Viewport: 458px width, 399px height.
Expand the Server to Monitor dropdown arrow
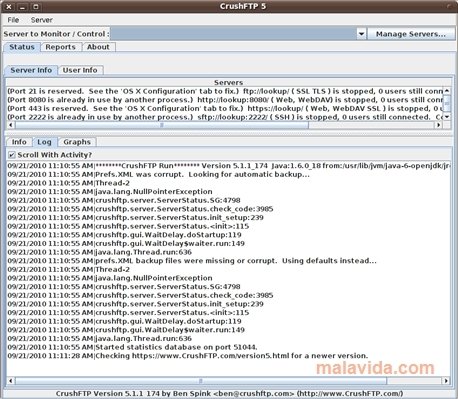click(x=361, y=34)
